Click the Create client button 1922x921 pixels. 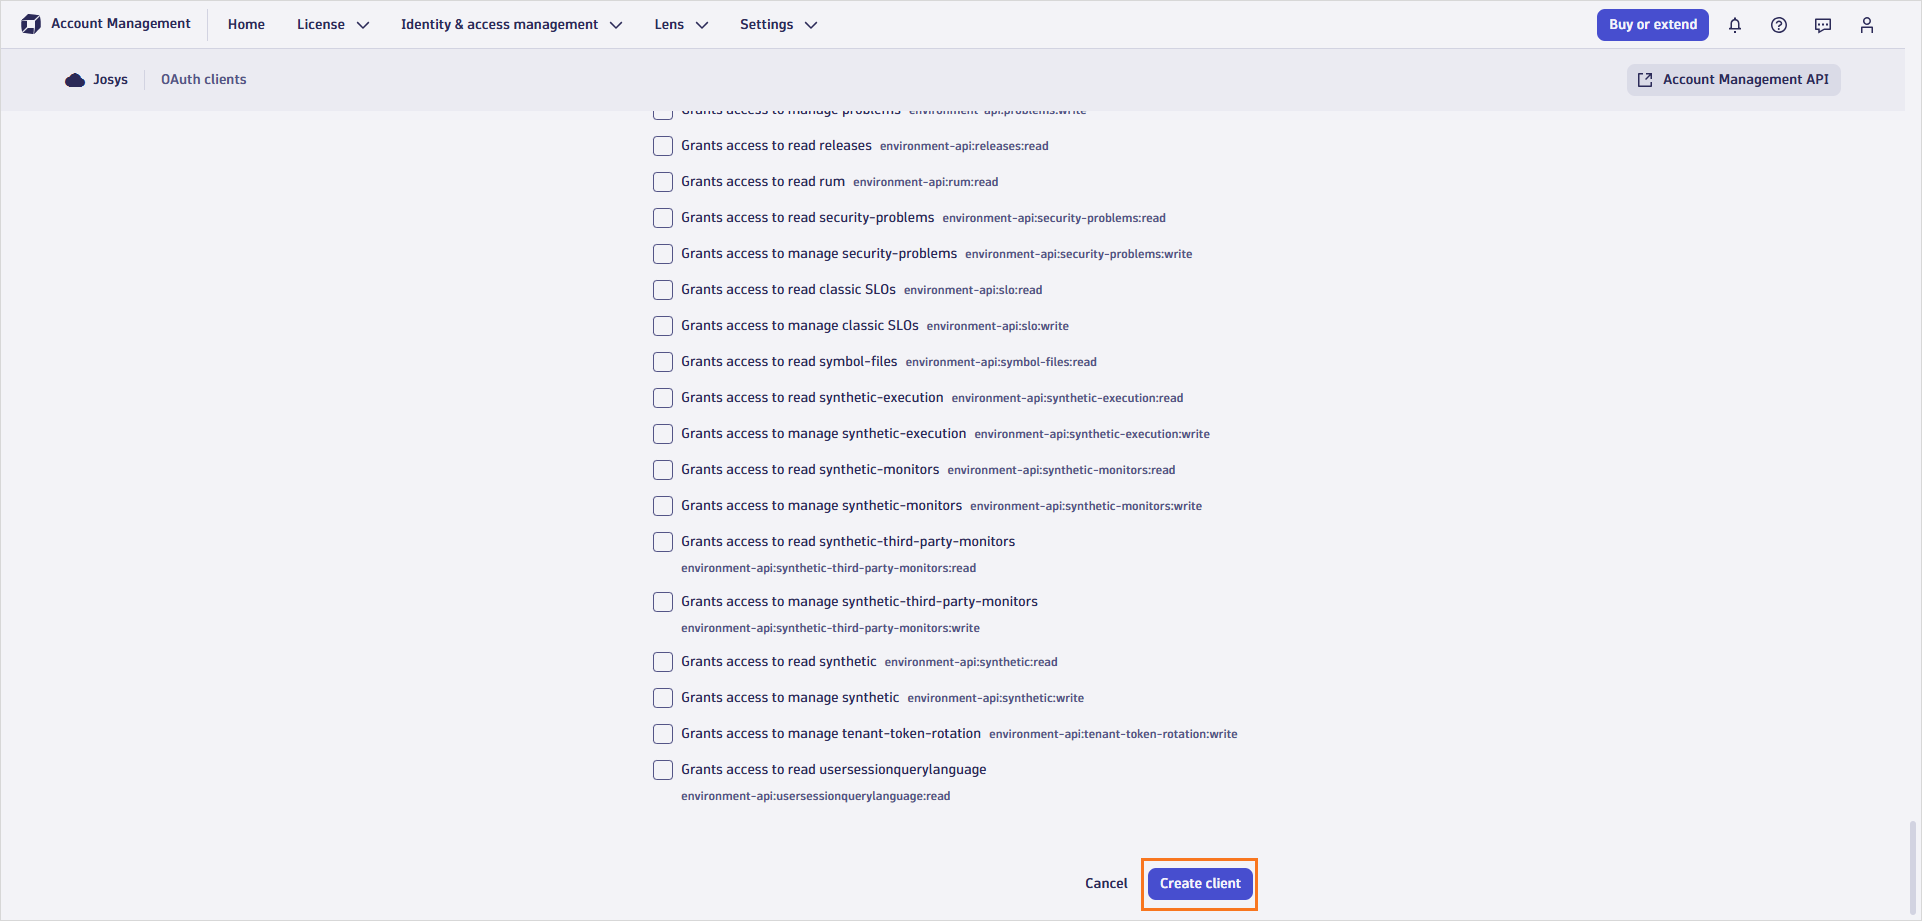tap(1200, 884)
